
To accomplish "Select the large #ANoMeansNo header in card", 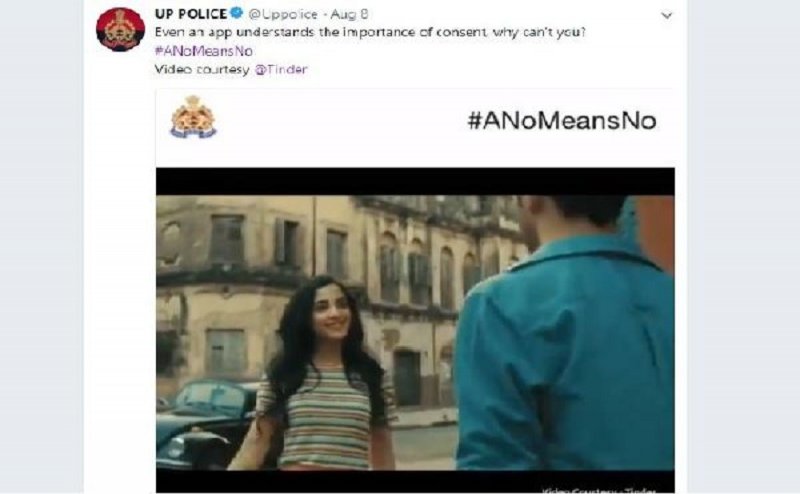I will 562,121.
